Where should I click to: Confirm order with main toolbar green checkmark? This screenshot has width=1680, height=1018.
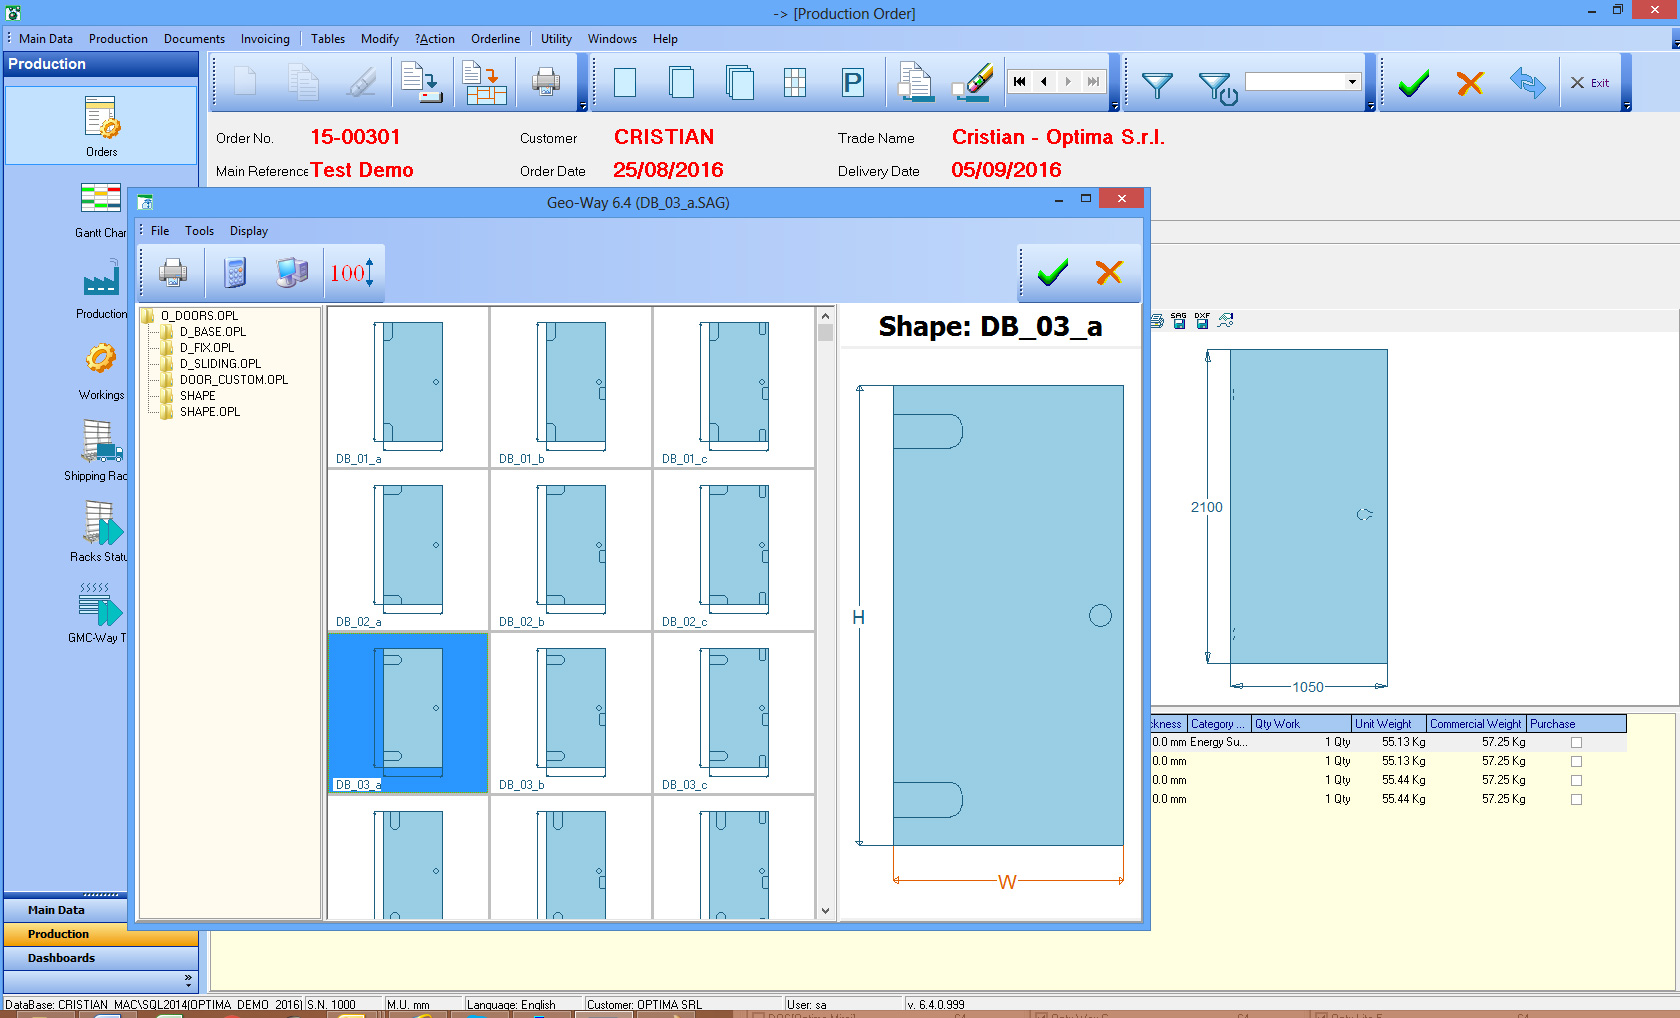point(1414,83)
